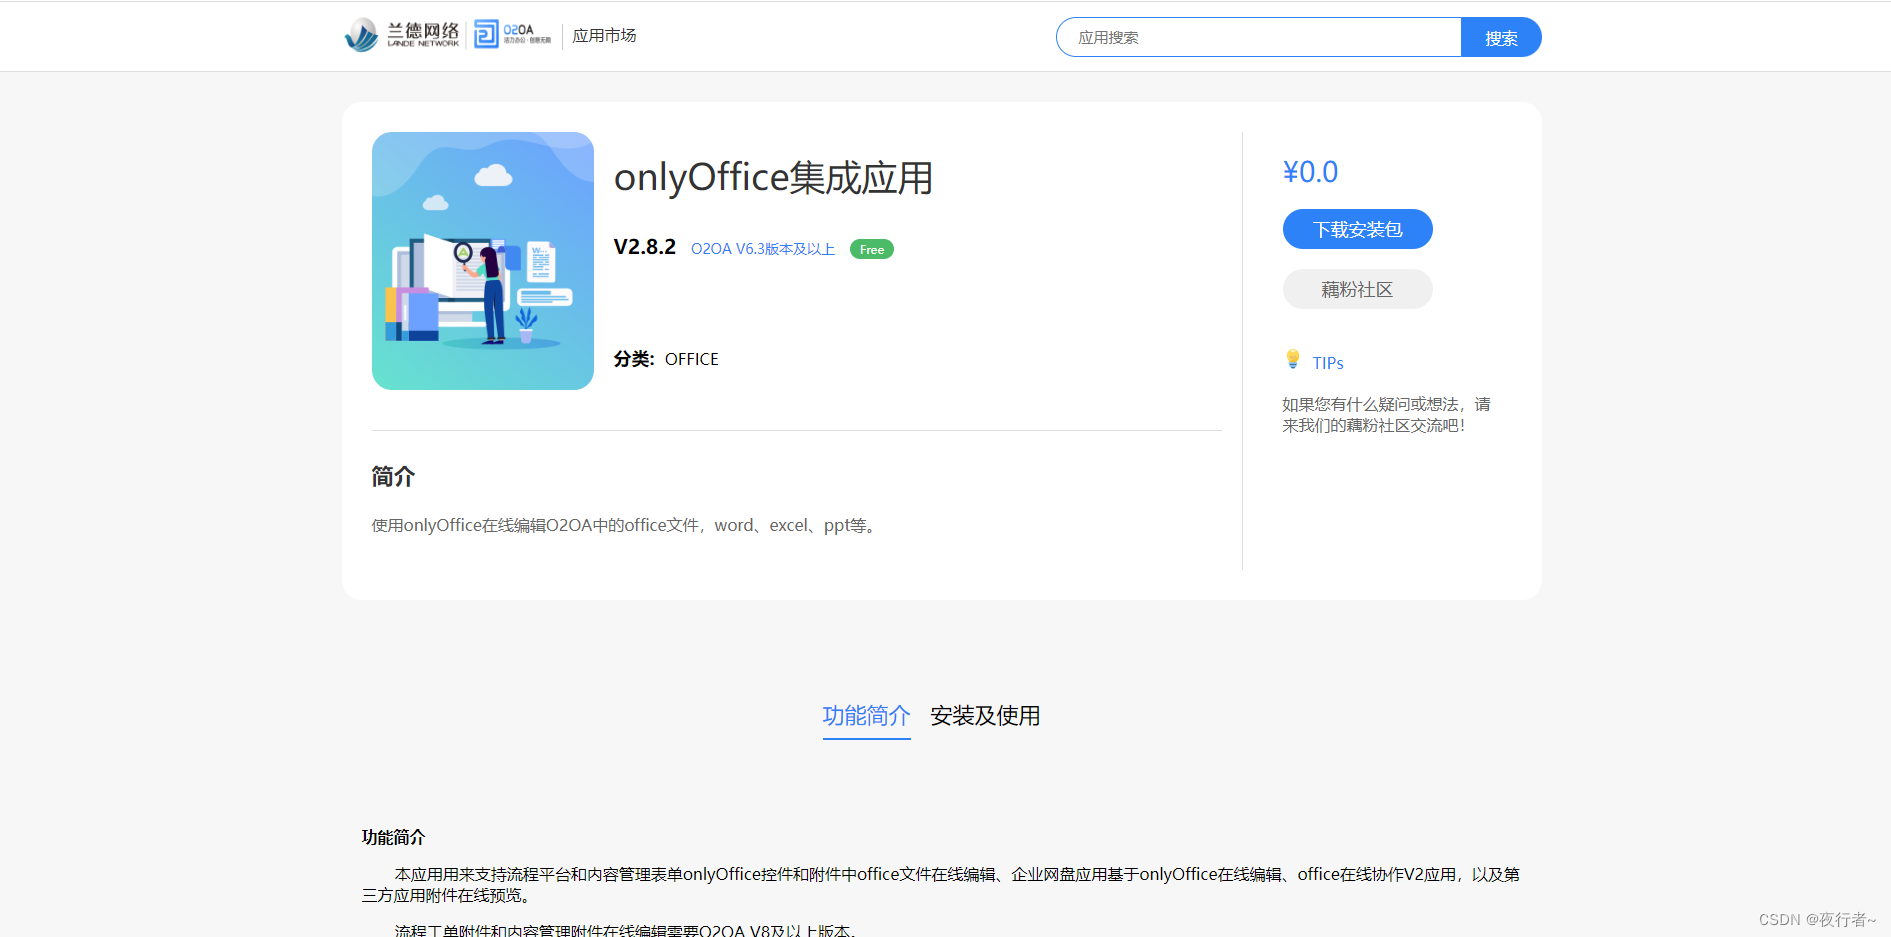
Task: Select the 功能简介 tab
Action: (866, 716)
